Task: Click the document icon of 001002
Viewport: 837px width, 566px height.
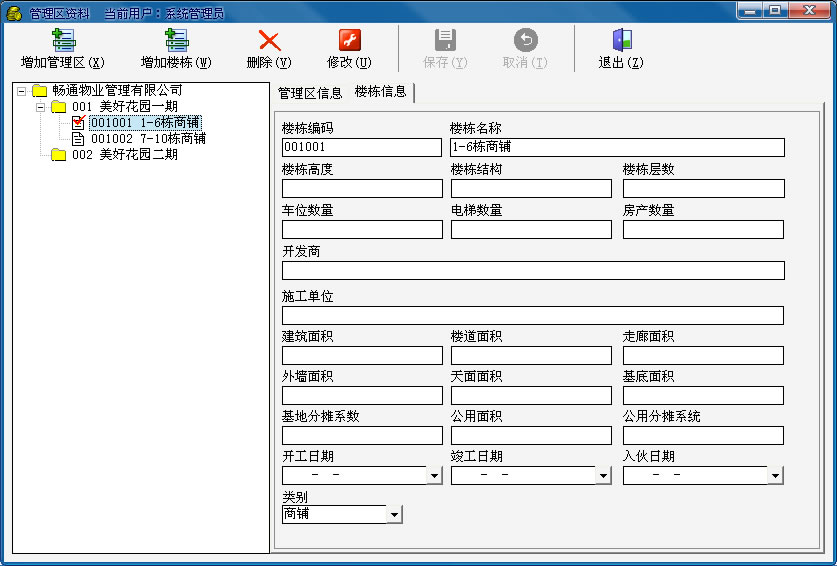Action: point(78,139)
